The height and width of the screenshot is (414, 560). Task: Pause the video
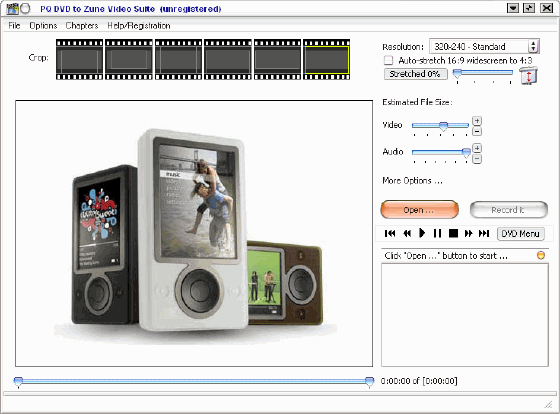(437, 233)
